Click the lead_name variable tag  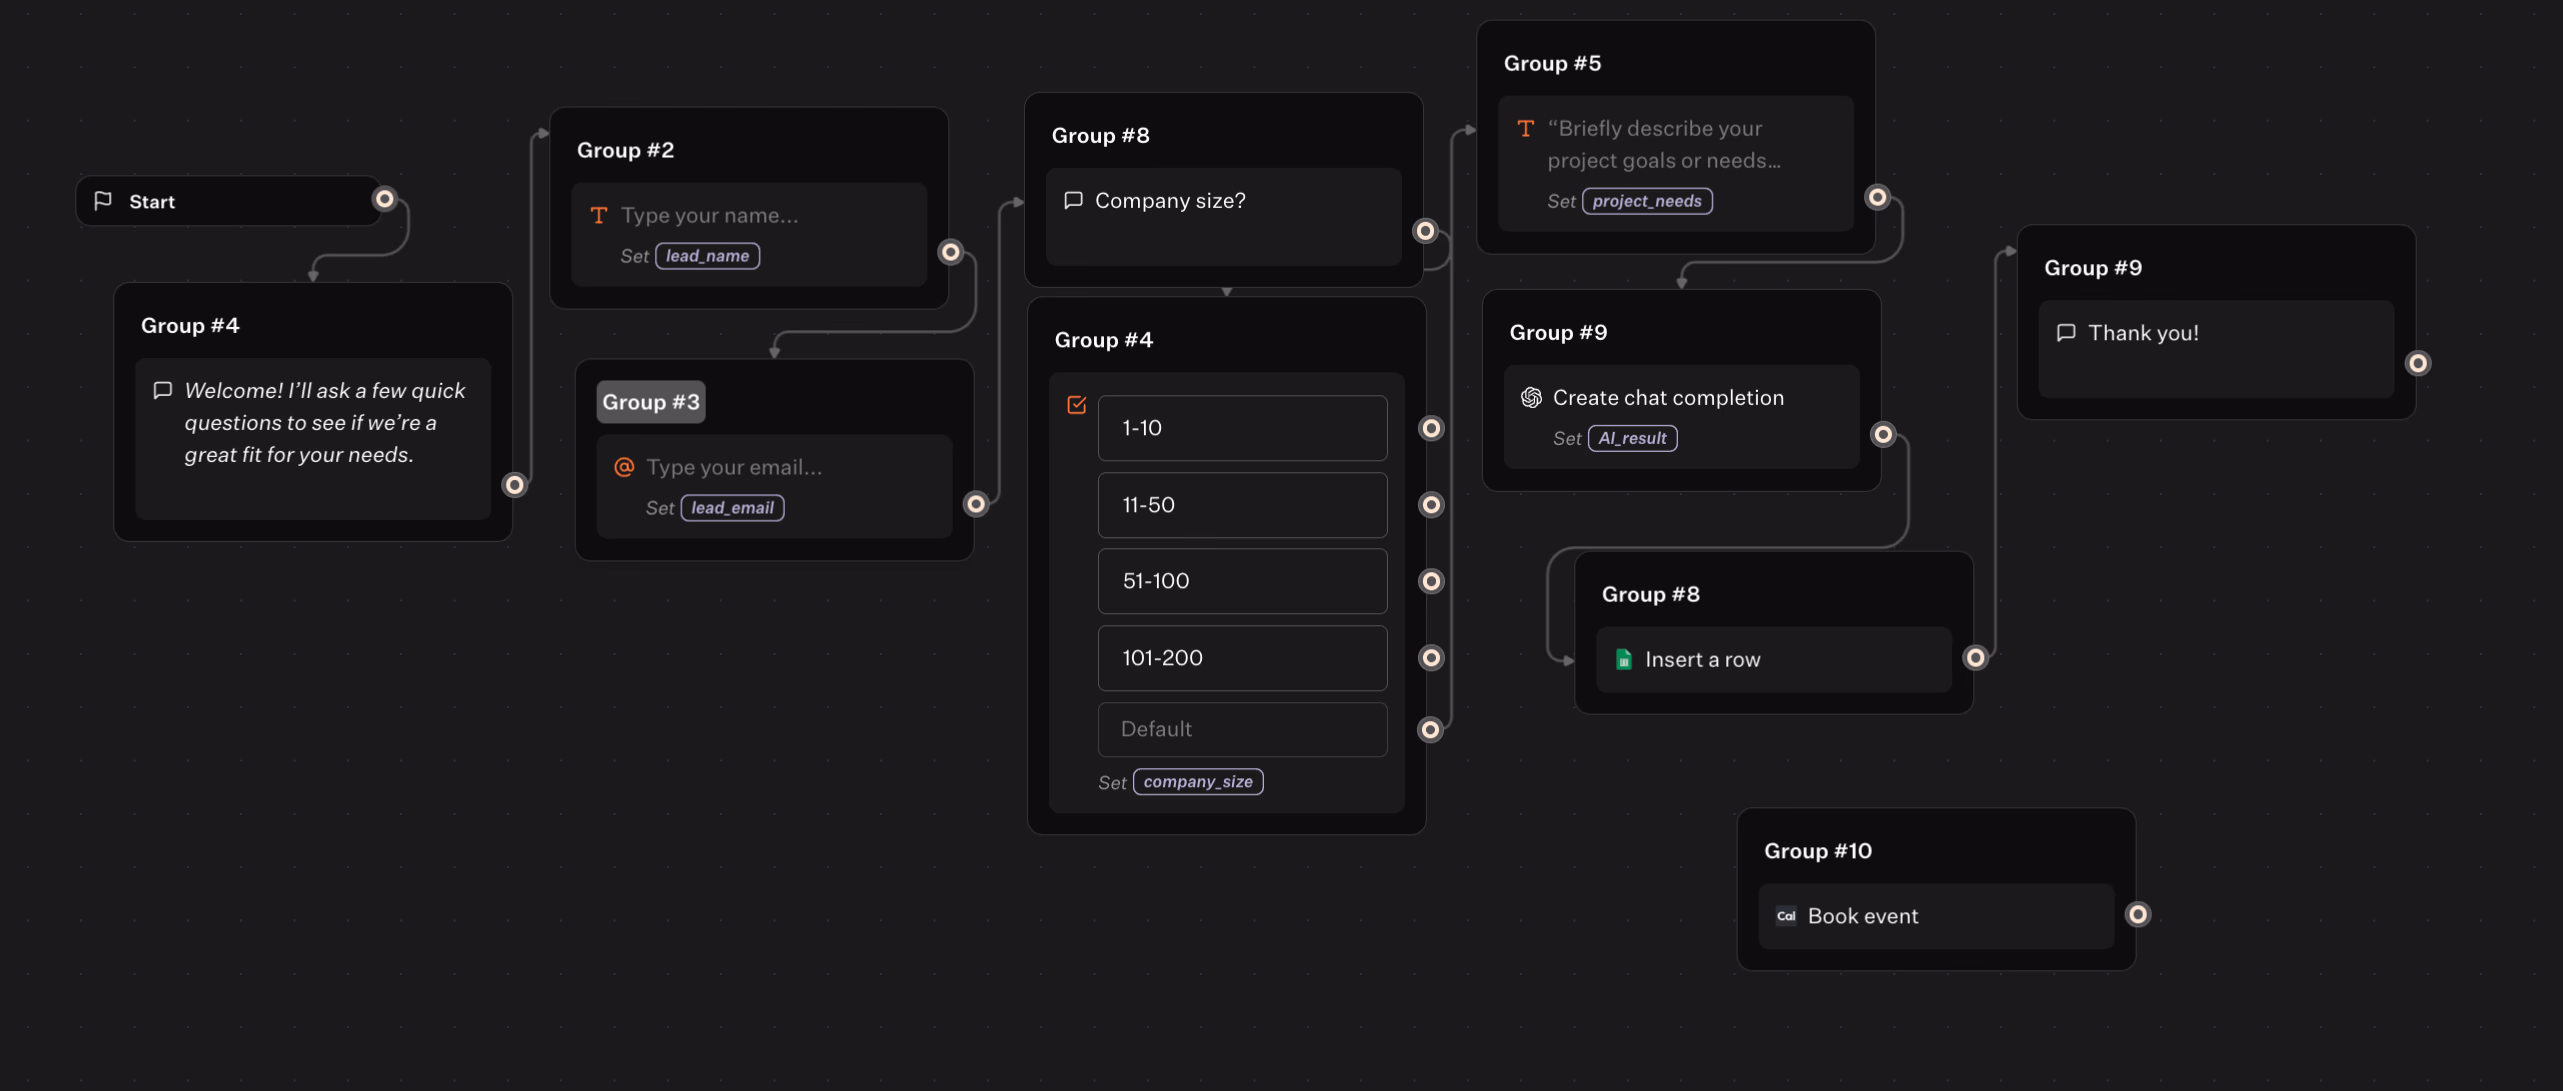coord(707,256)
